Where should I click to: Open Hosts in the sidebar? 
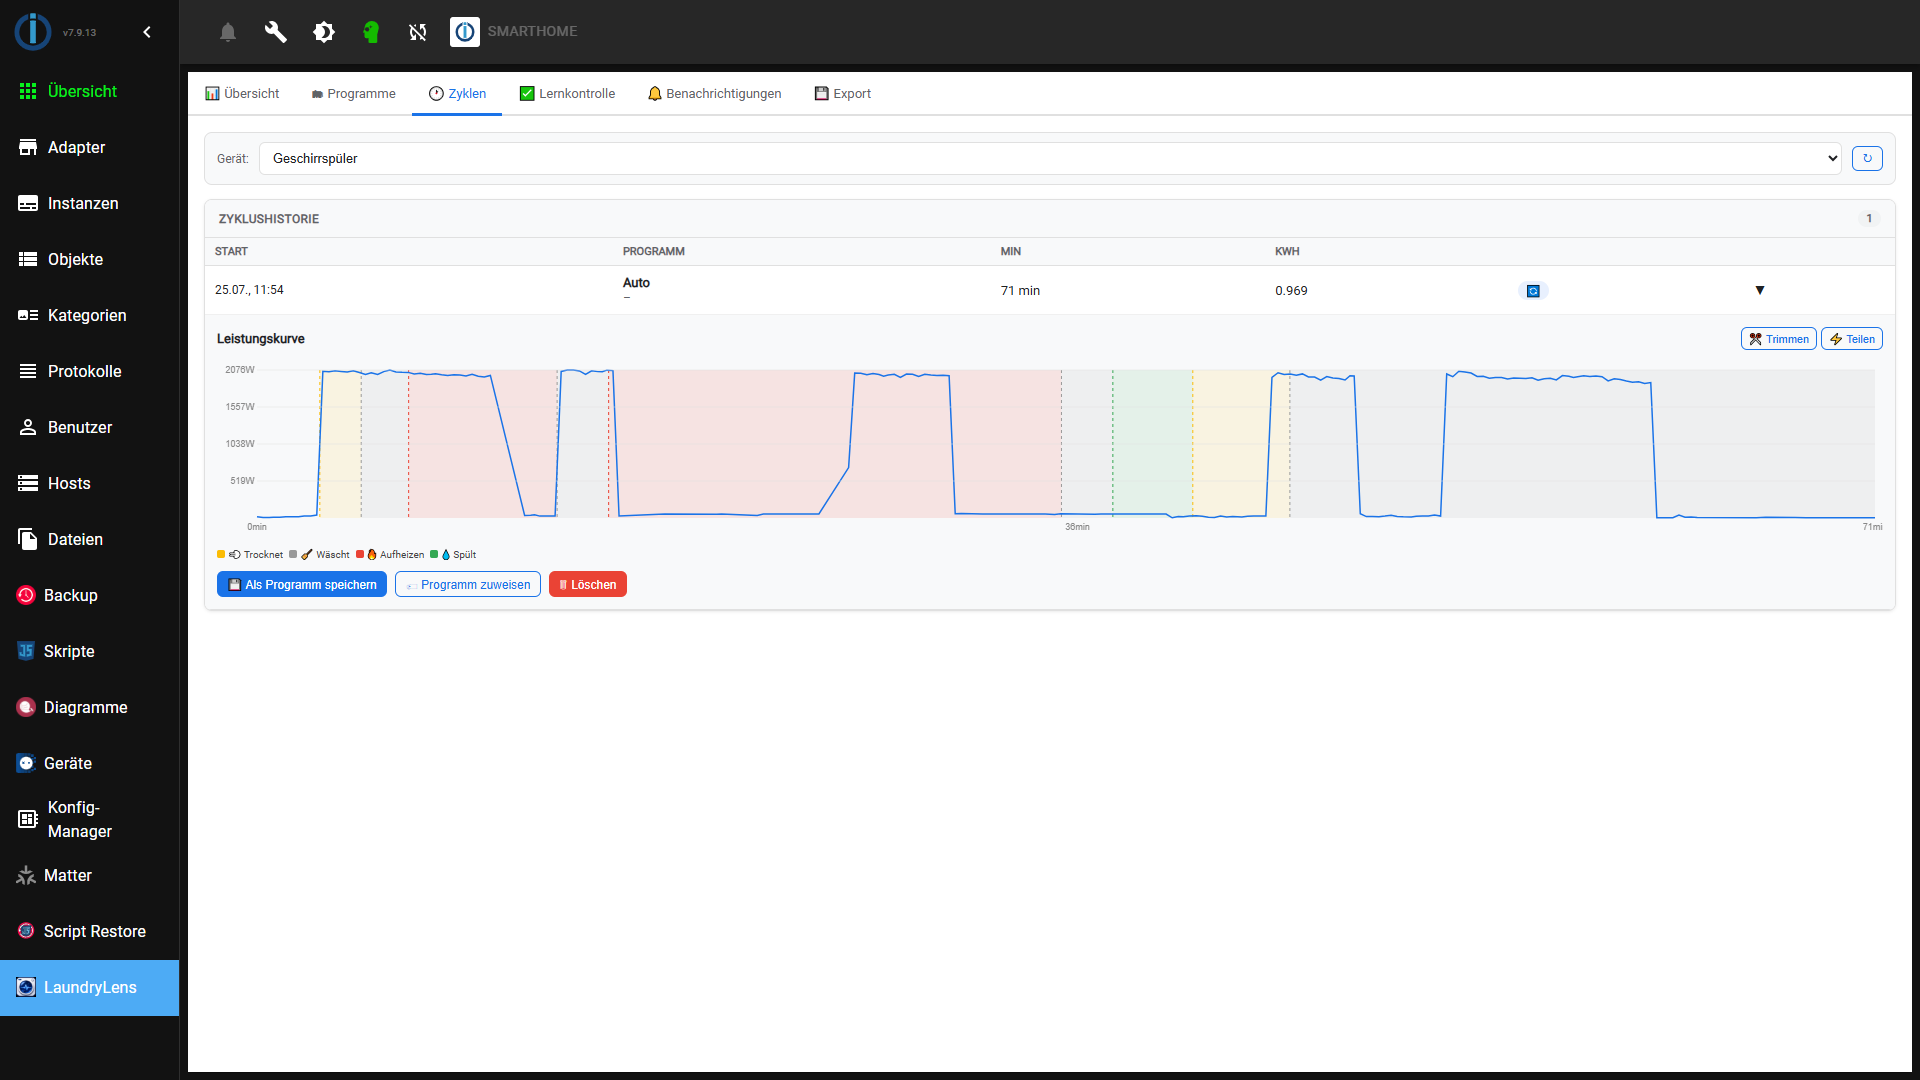[x=89, y=483]
